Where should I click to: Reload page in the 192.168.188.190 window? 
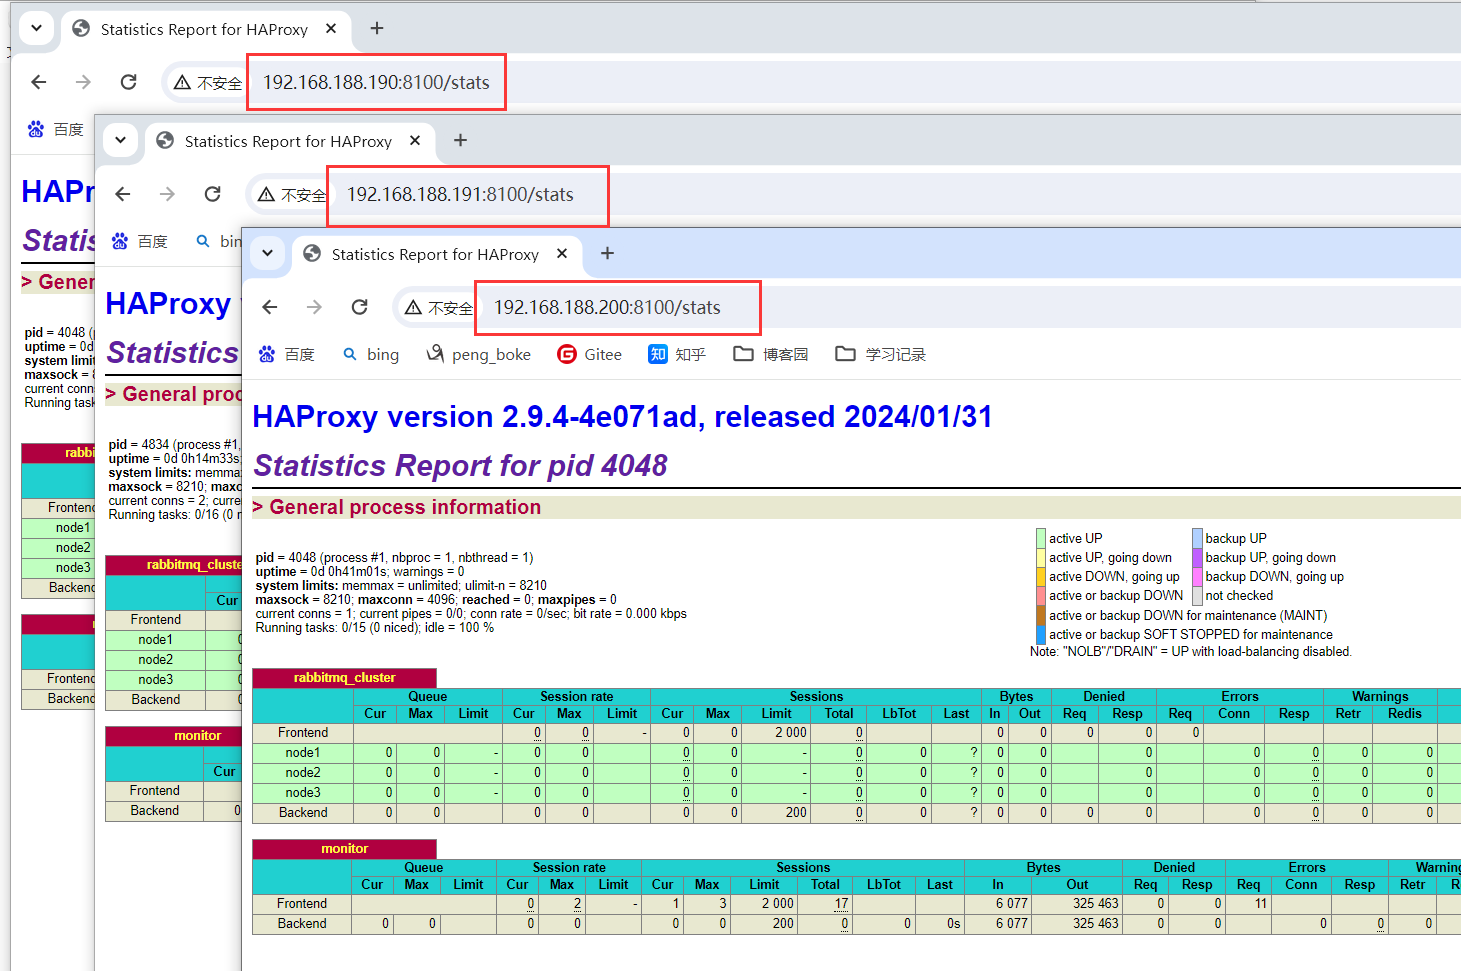tap(129, 82)
